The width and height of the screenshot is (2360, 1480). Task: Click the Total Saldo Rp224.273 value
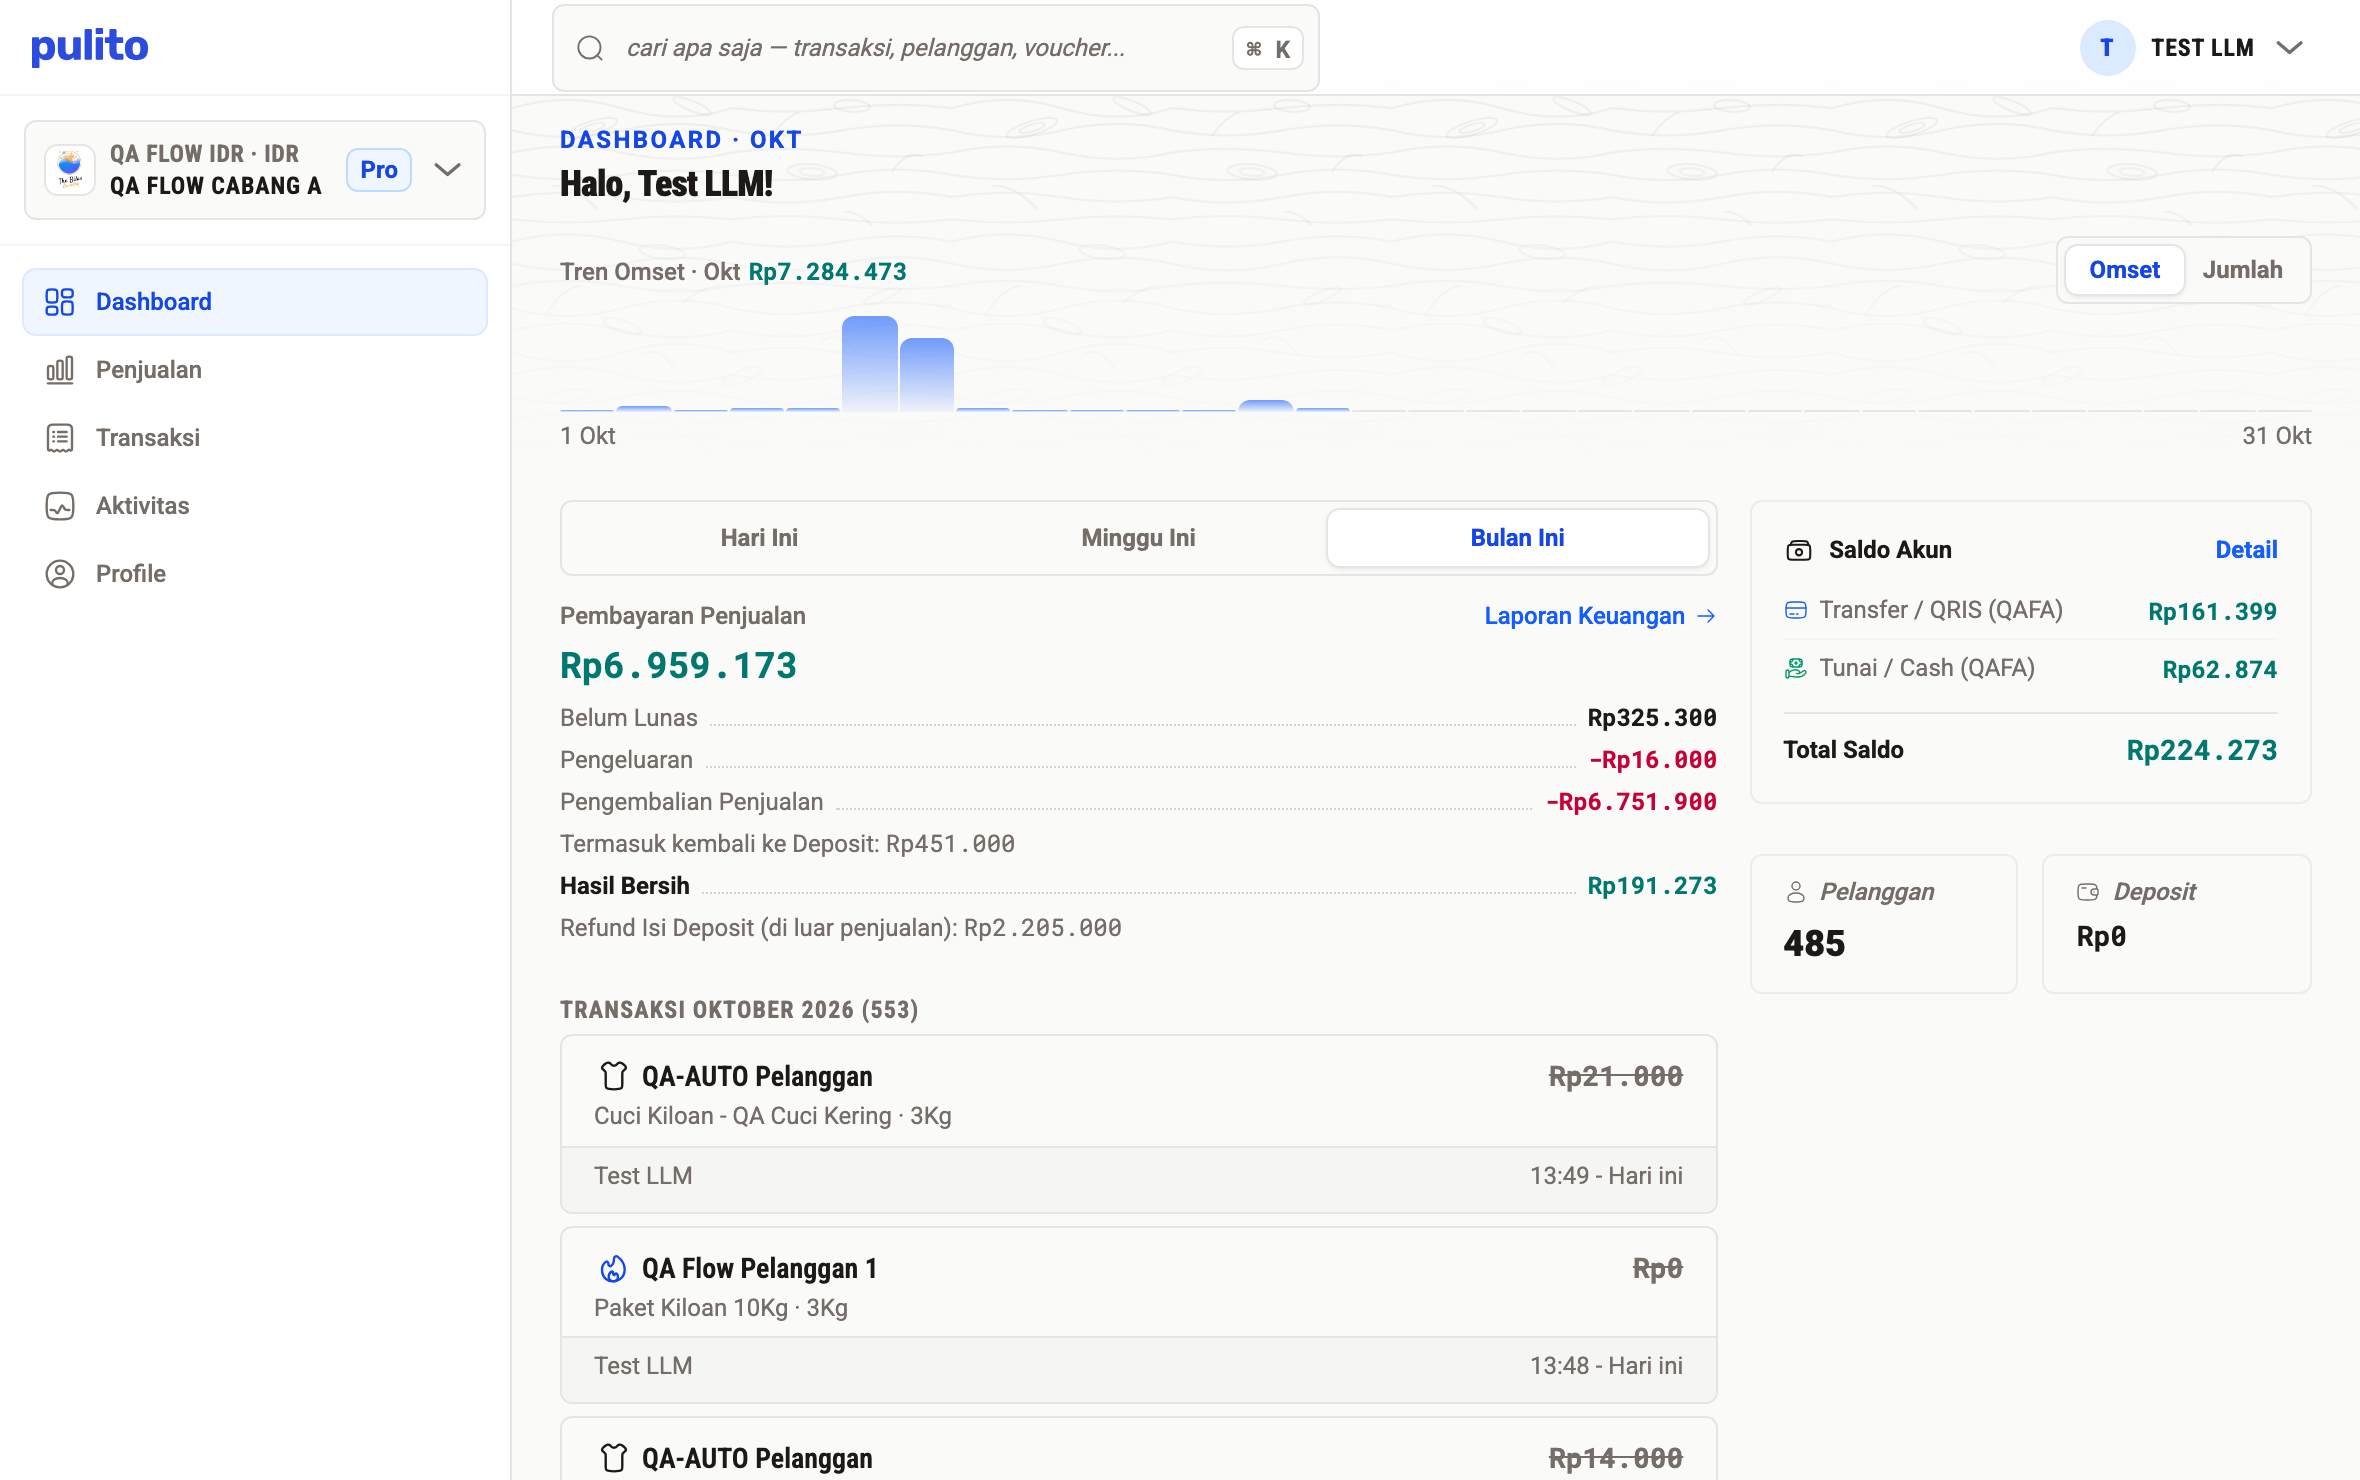tap(2201, 750)
